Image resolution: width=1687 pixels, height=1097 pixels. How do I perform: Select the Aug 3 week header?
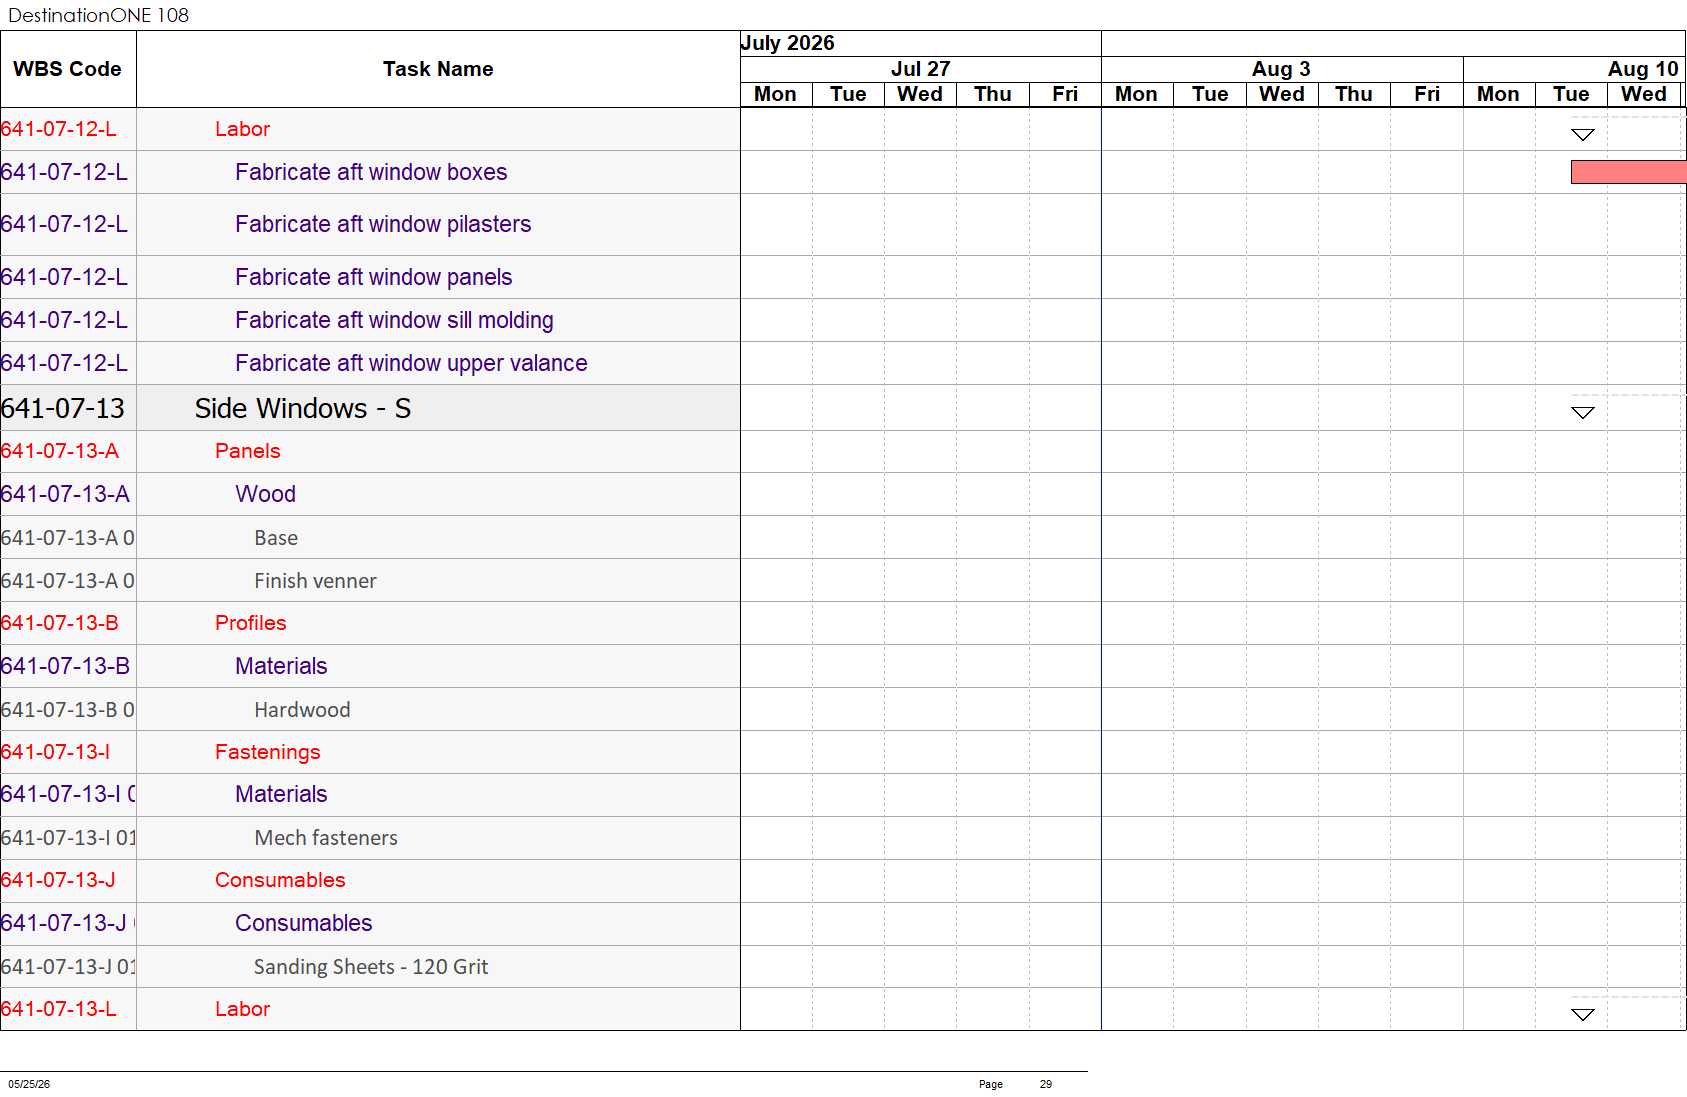point(1281,69)
